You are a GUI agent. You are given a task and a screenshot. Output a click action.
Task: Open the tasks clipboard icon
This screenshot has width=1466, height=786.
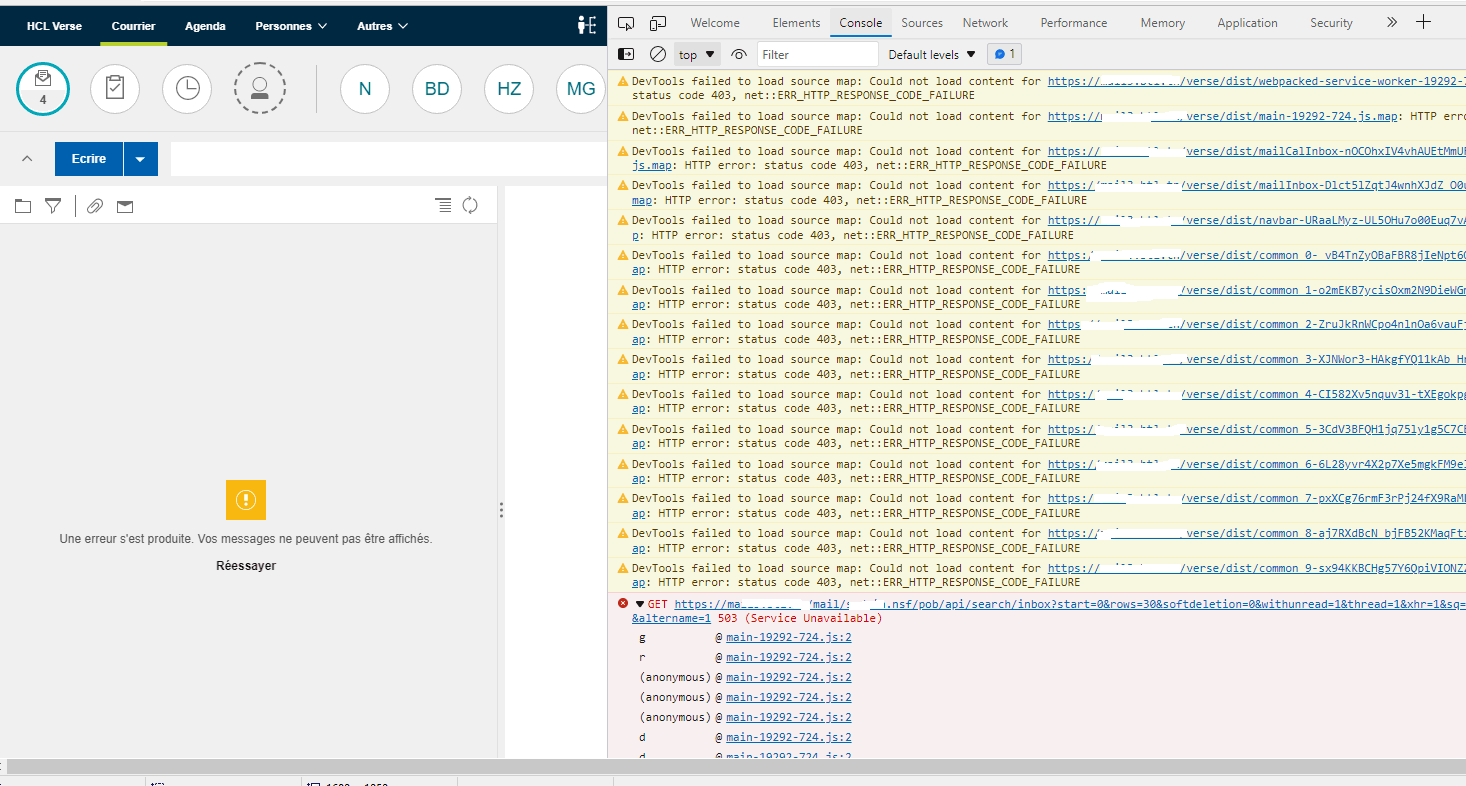coord(115,88)
